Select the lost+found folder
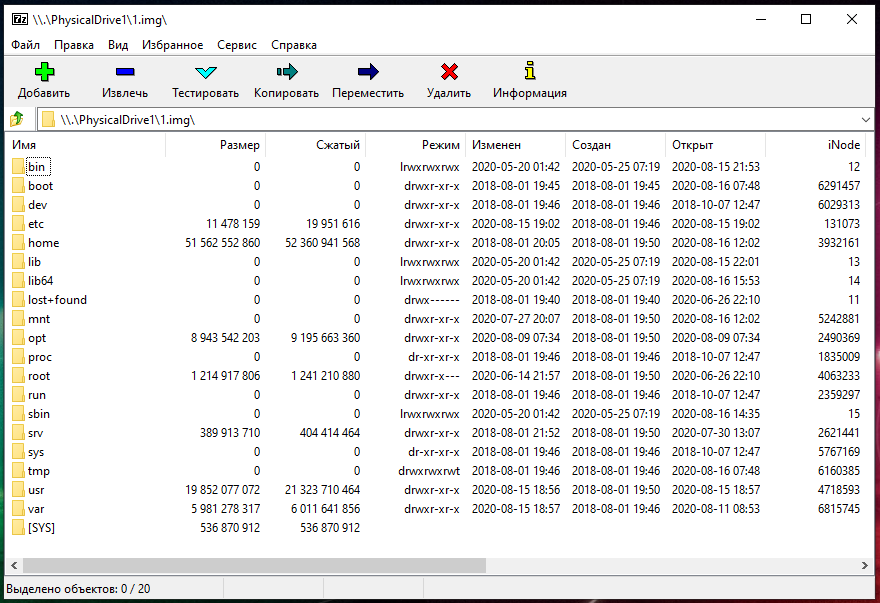The width and height of the screenshot is (880, 603). coord(57,300)
